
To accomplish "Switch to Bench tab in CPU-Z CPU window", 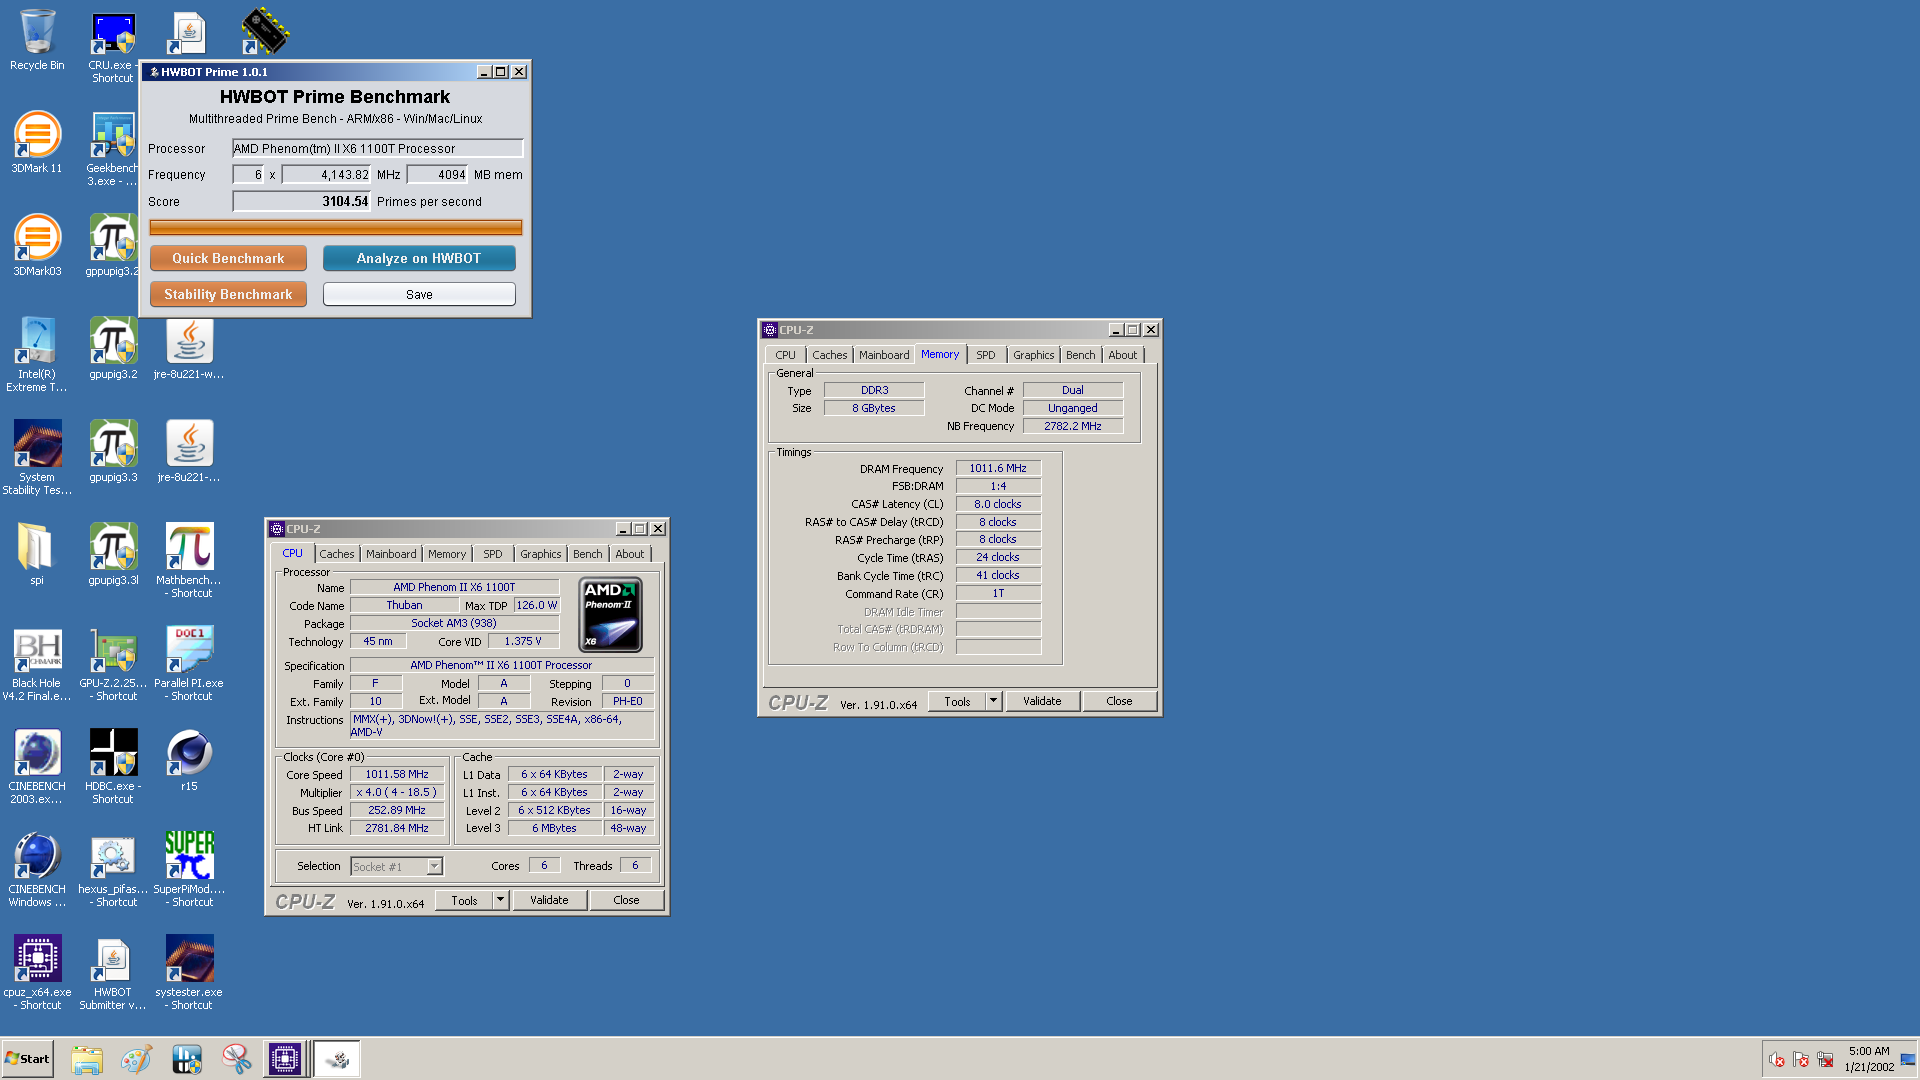I will point(588,554).
